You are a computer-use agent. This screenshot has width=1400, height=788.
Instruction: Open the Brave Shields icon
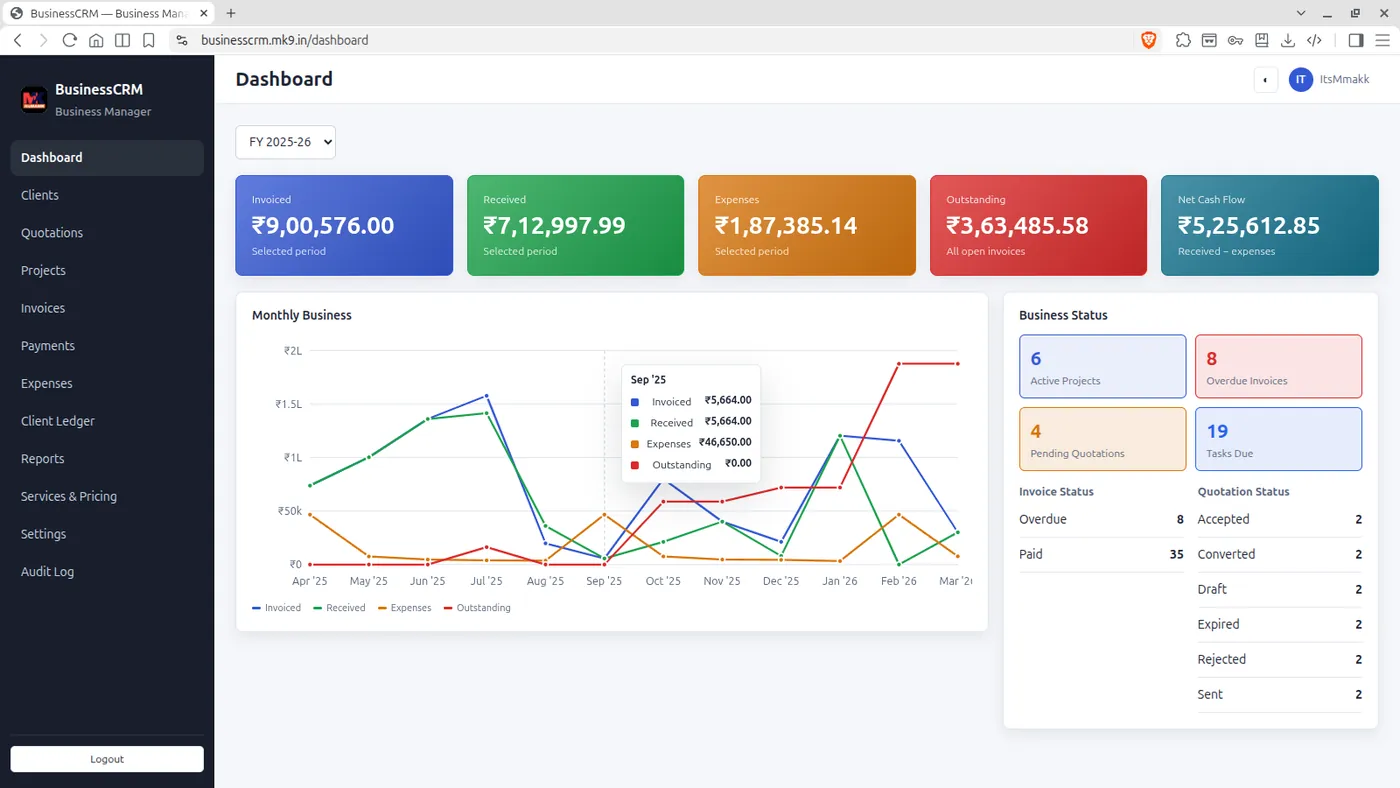(x=1149, y=40)
